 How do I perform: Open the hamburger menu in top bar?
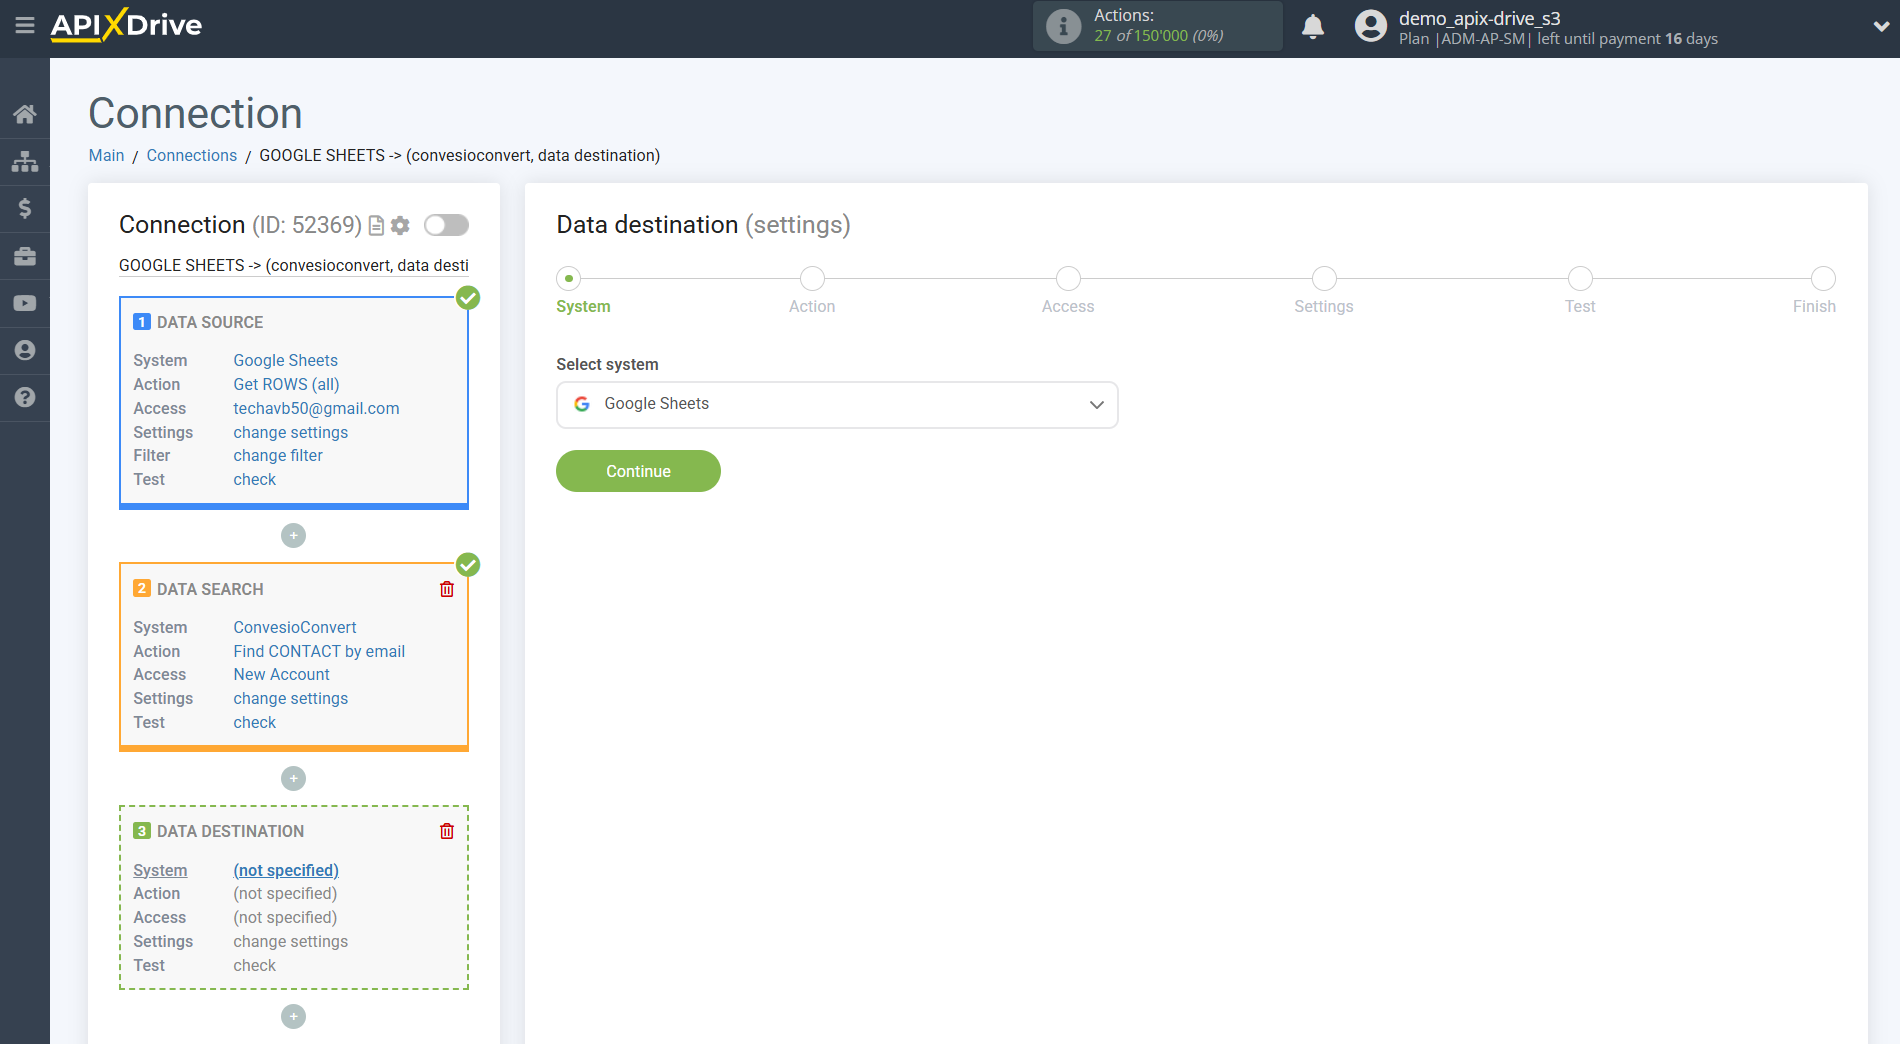[x=25, y=26]
